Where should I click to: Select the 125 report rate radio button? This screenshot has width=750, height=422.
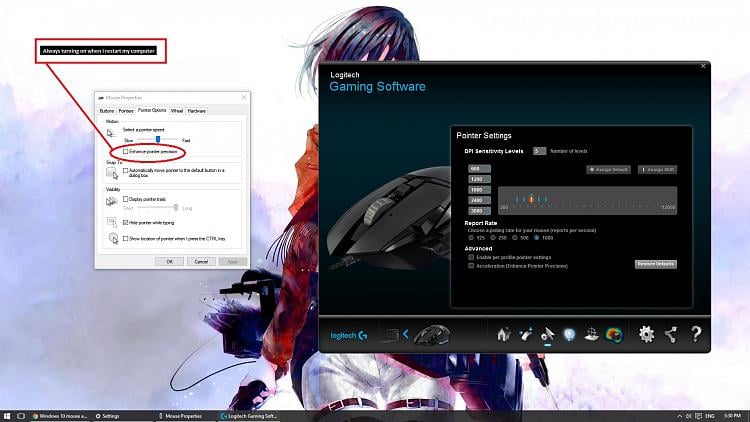pos(471,237)
